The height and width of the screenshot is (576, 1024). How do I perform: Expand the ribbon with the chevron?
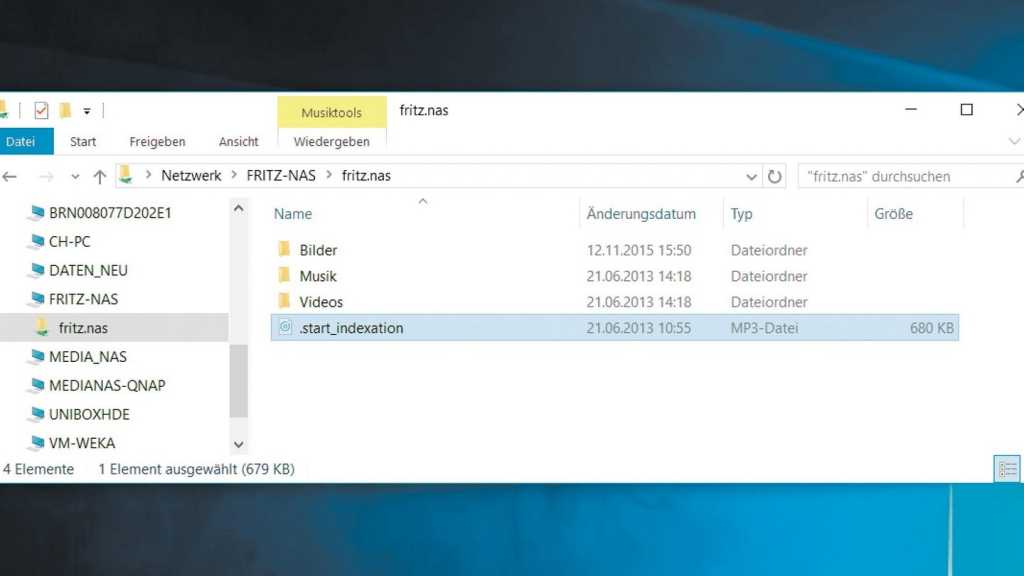tap(1014, 141)
